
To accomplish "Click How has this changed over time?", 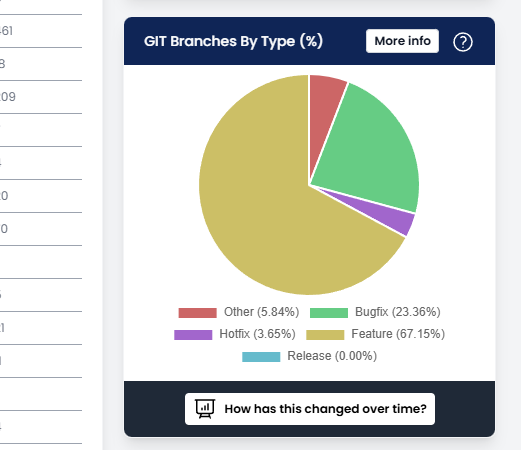I will (310, 409).
